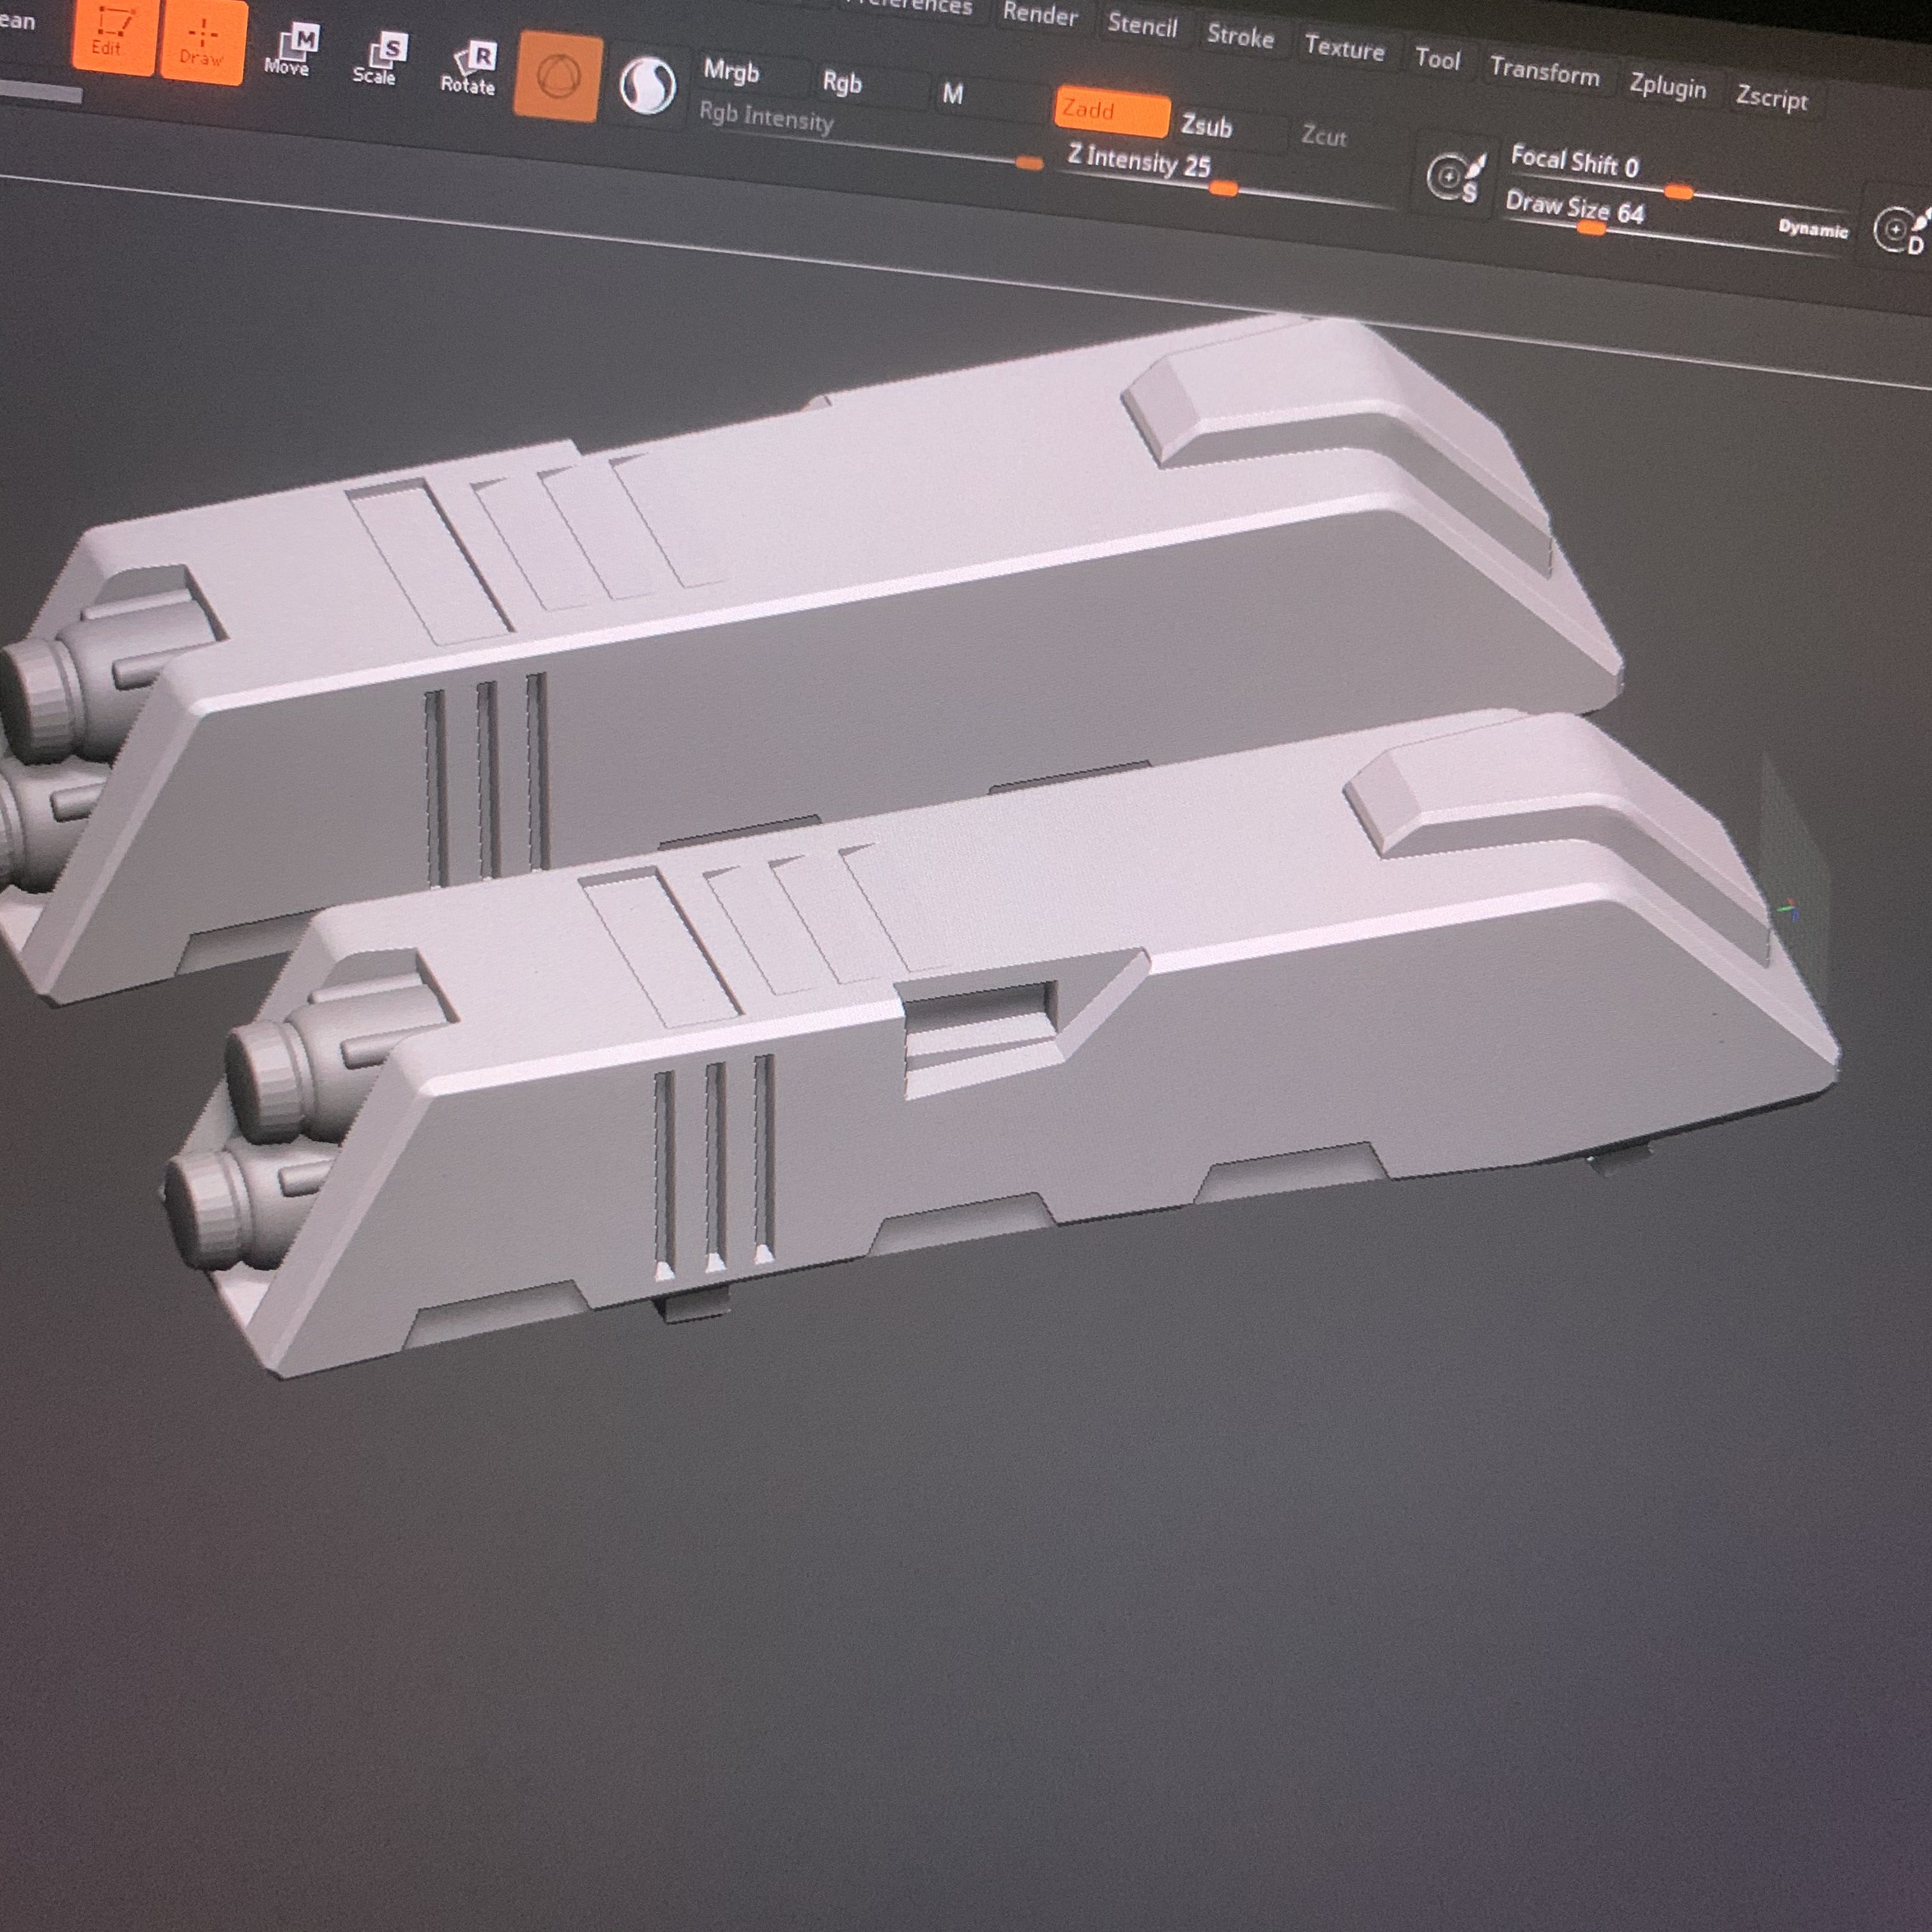Open the Zscript menu
Screen dimensions: 1932x1932
pos(1772,97)
